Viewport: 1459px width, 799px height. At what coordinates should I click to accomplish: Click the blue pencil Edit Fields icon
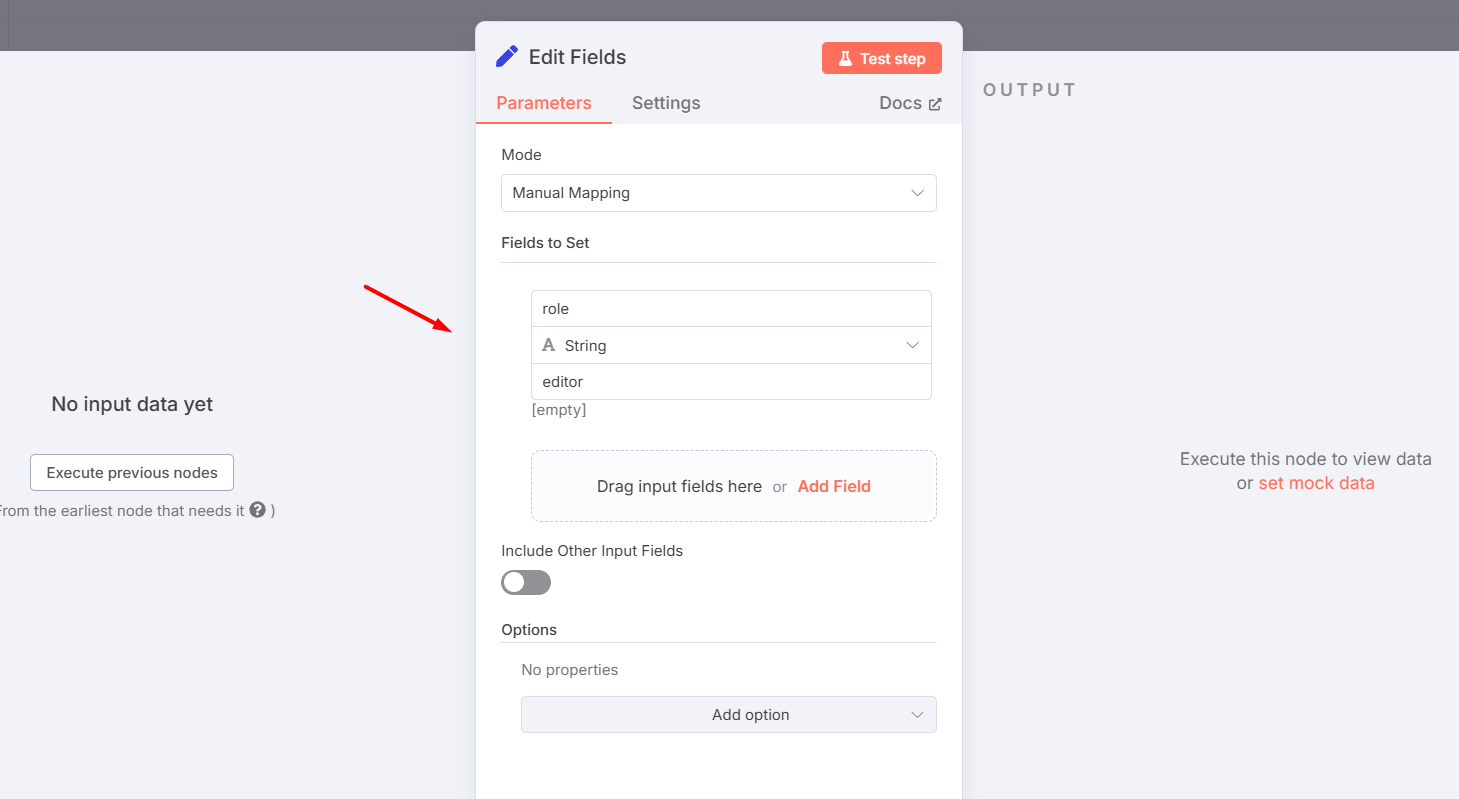coord(507,57)
